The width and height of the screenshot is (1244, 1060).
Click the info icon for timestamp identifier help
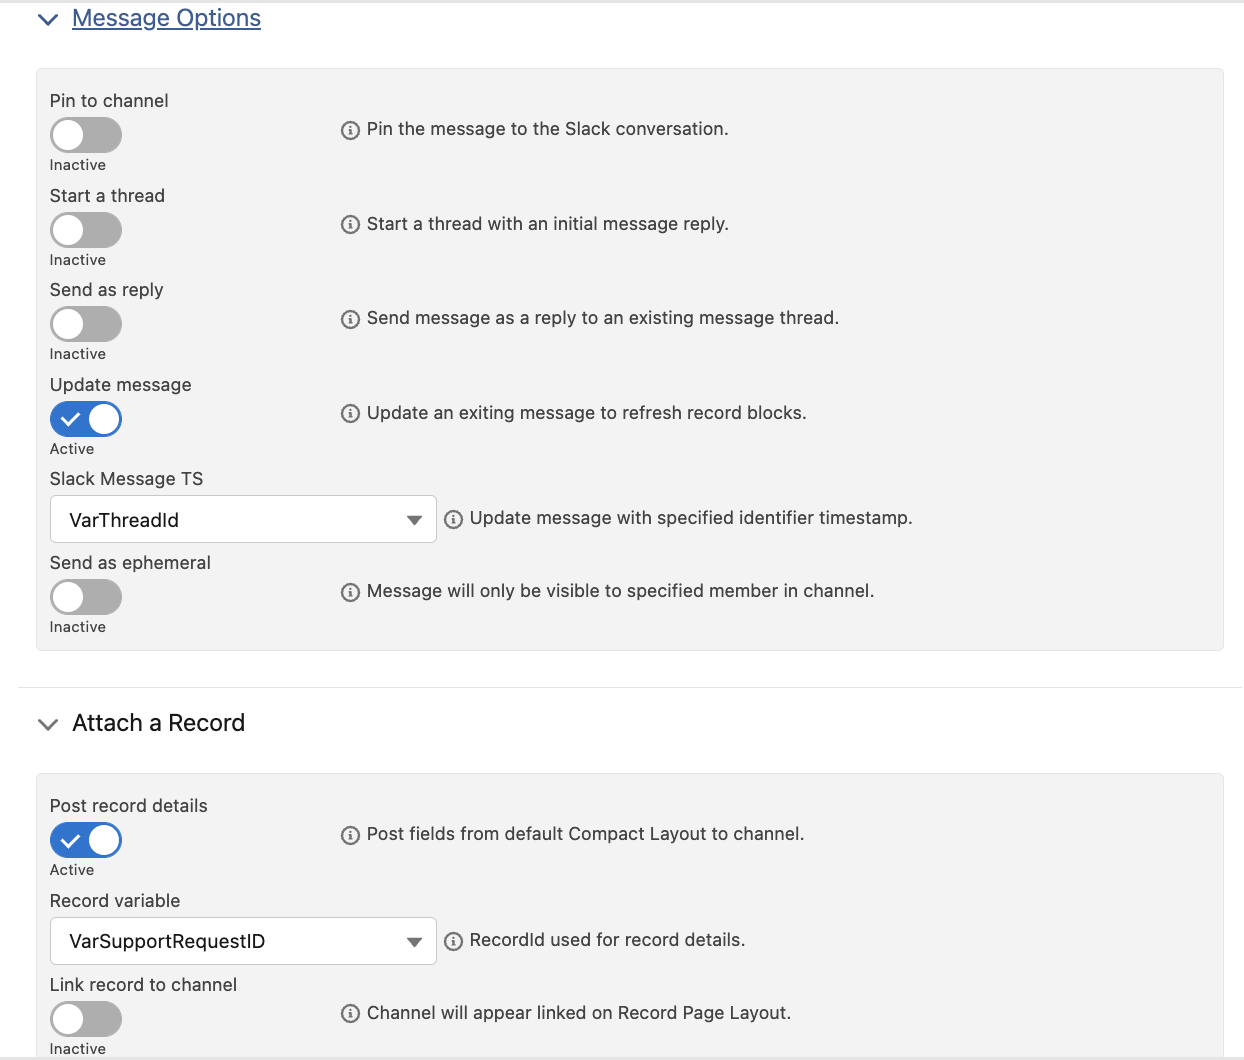(x=454, y=519)
